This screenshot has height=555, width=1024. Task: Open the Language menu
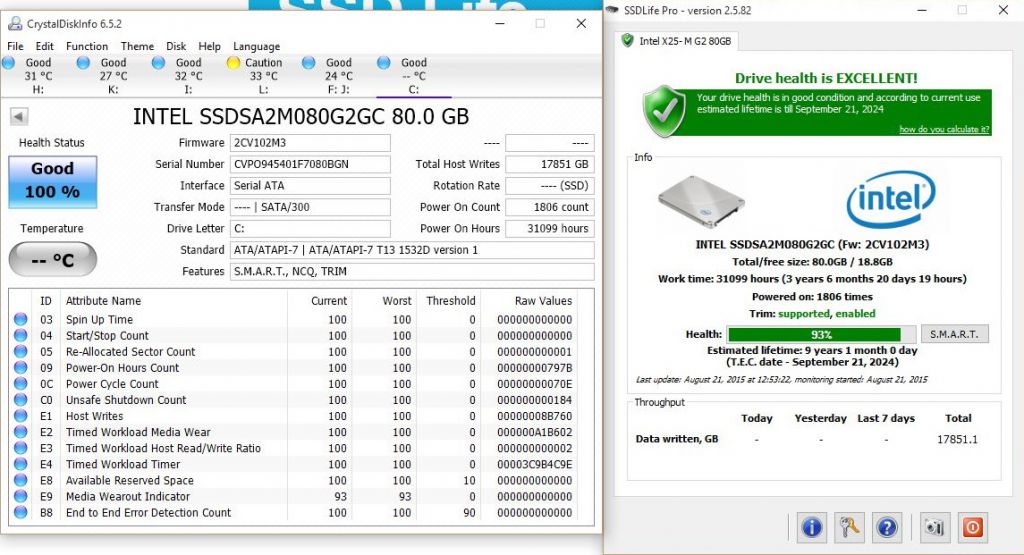[257, 46]
